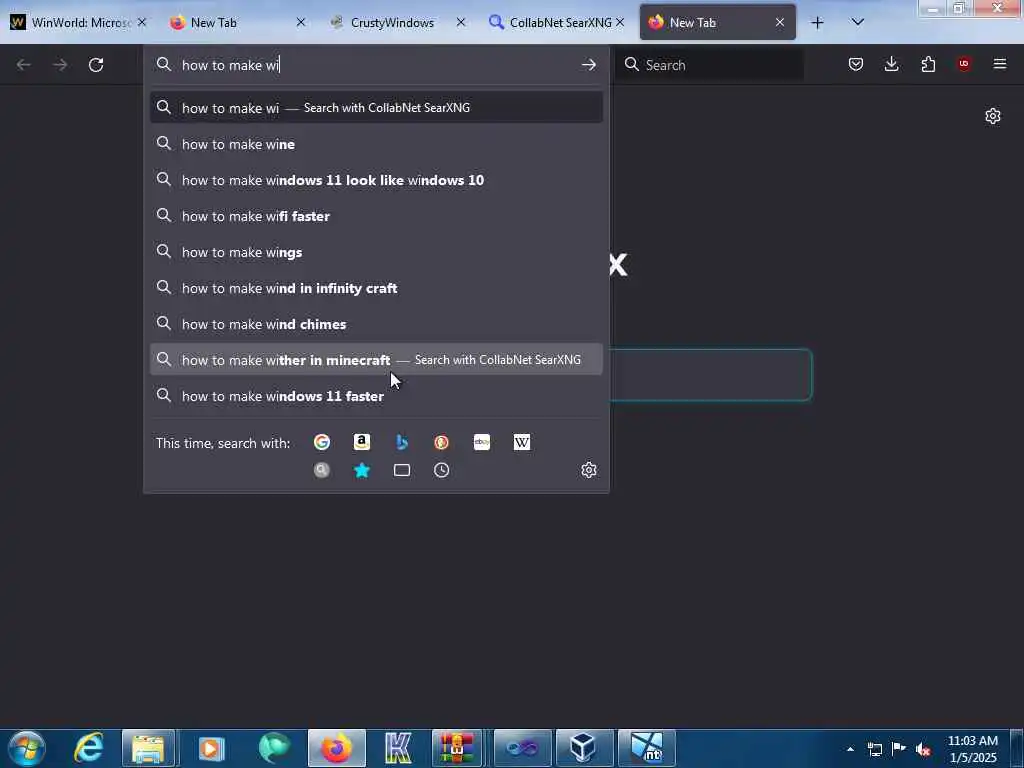Open Firefox taskbar button

point(336,748)
